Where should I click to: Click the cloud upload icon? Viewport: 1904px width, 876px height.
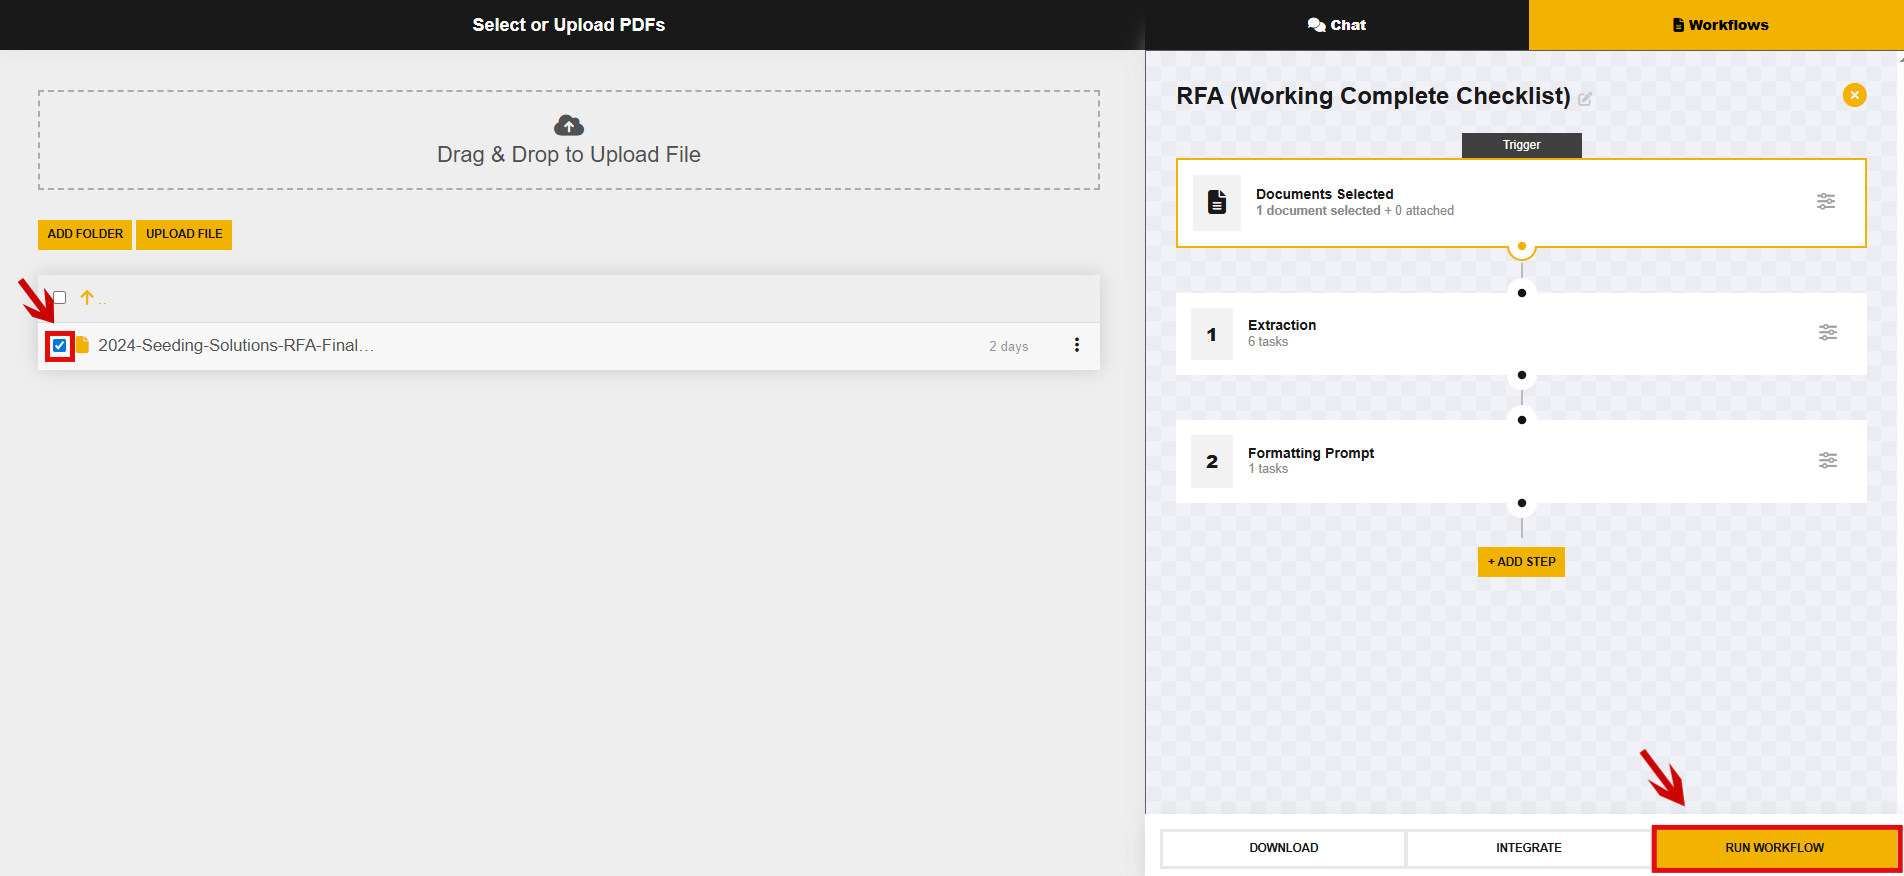tap(568, 125)
